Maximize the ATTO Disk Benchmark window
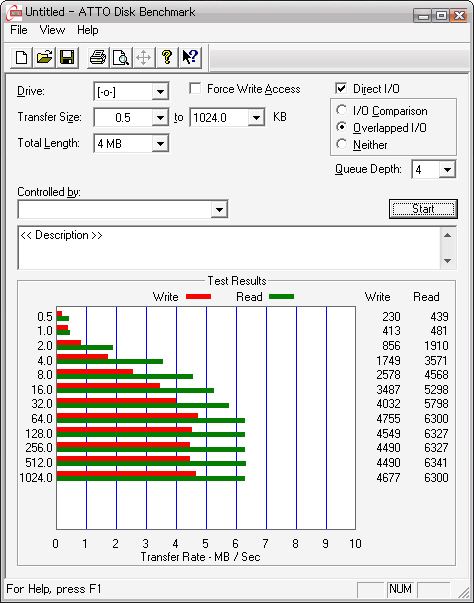The image size is (474, 603). 441,15
